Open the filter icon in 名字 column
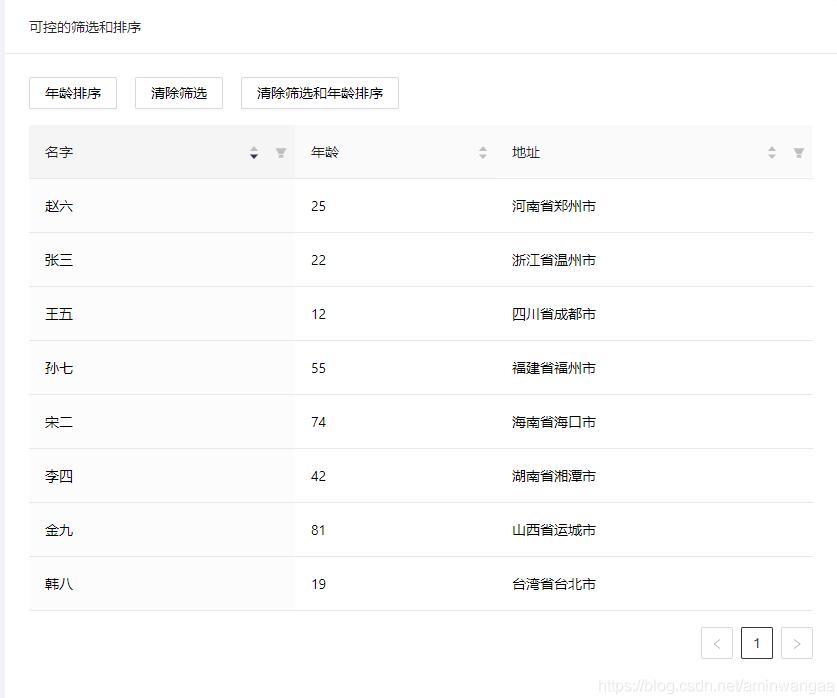 pos(281,153)
